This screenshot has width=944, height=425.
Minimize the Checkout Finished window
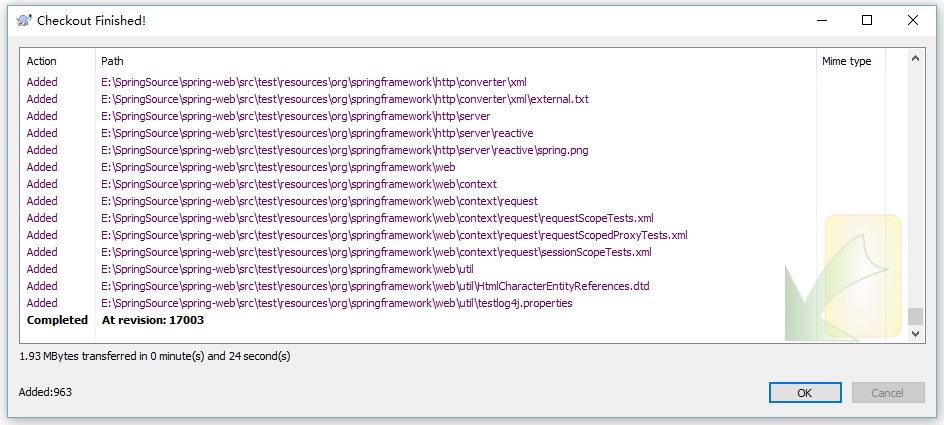click(822, 20)
